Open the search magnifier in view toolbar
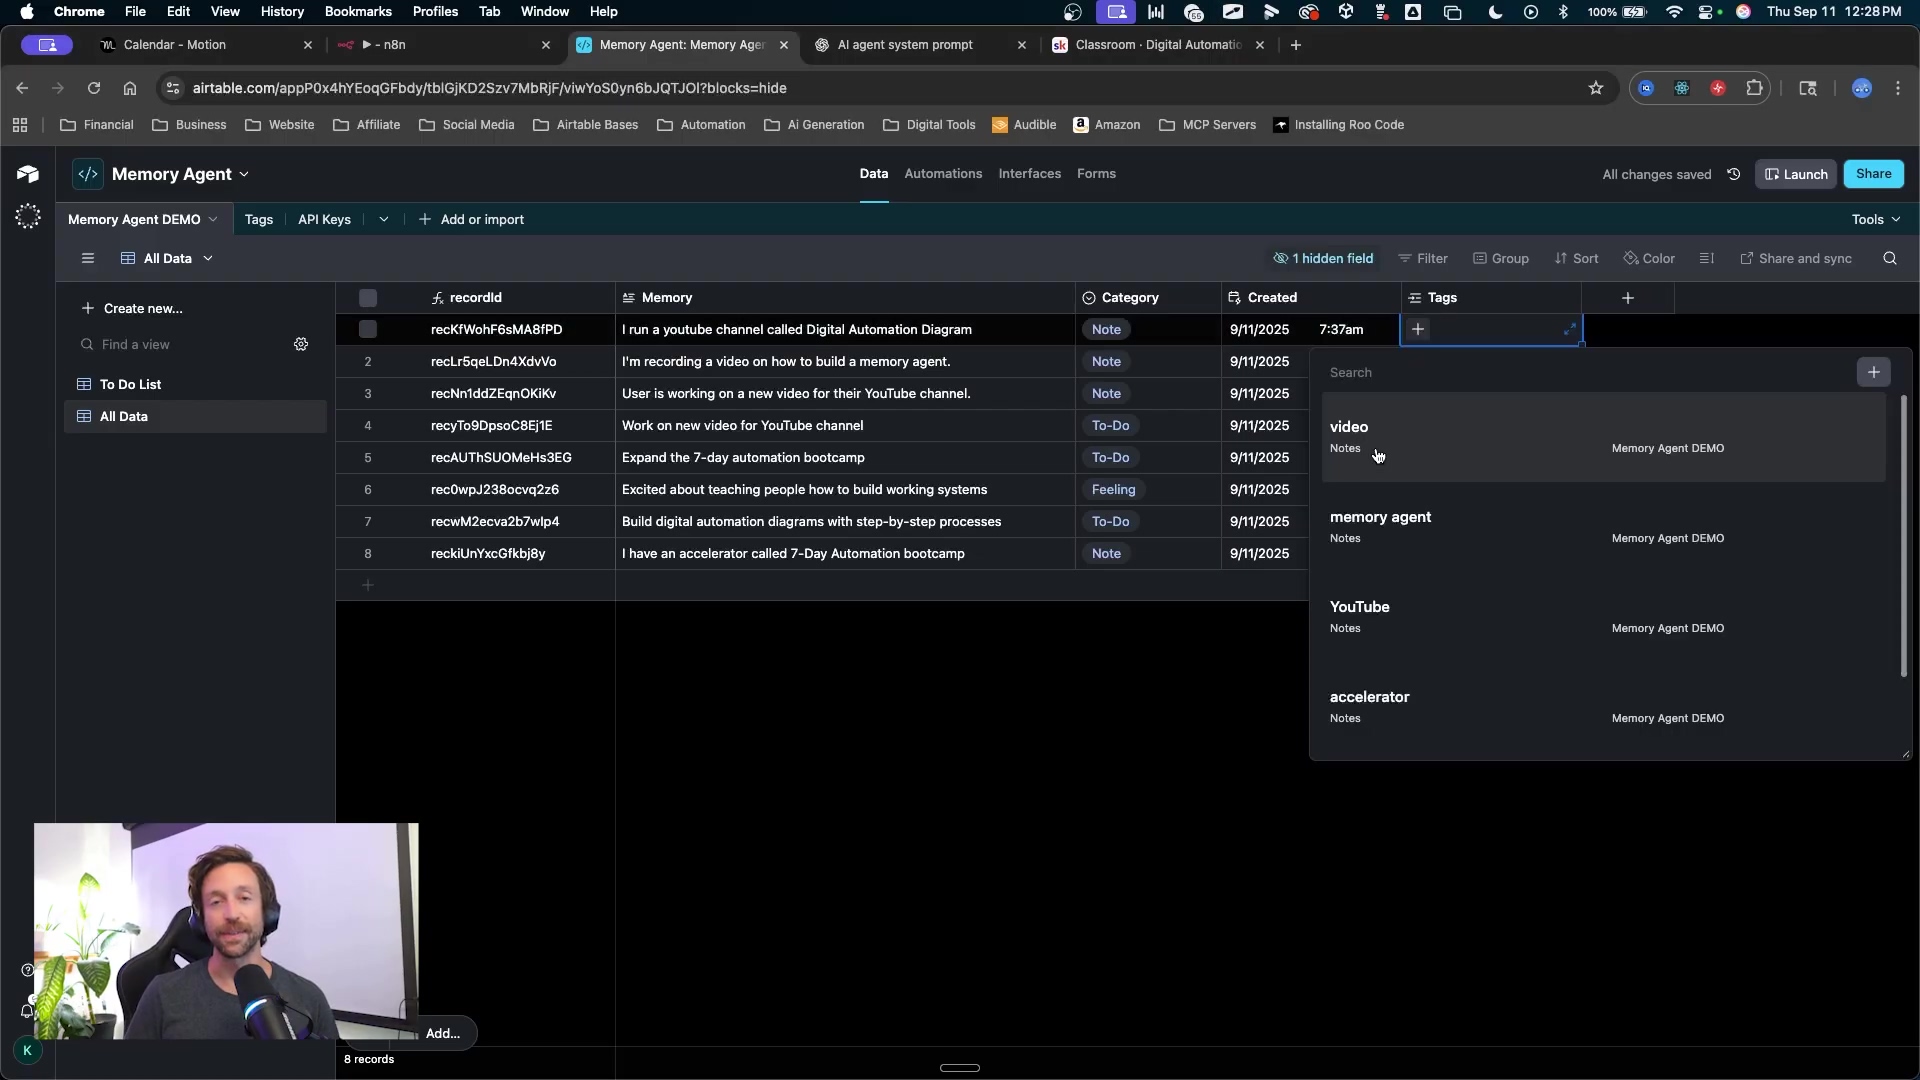This screenshot has width=1920, height=1080. [x=1889, y=258]
